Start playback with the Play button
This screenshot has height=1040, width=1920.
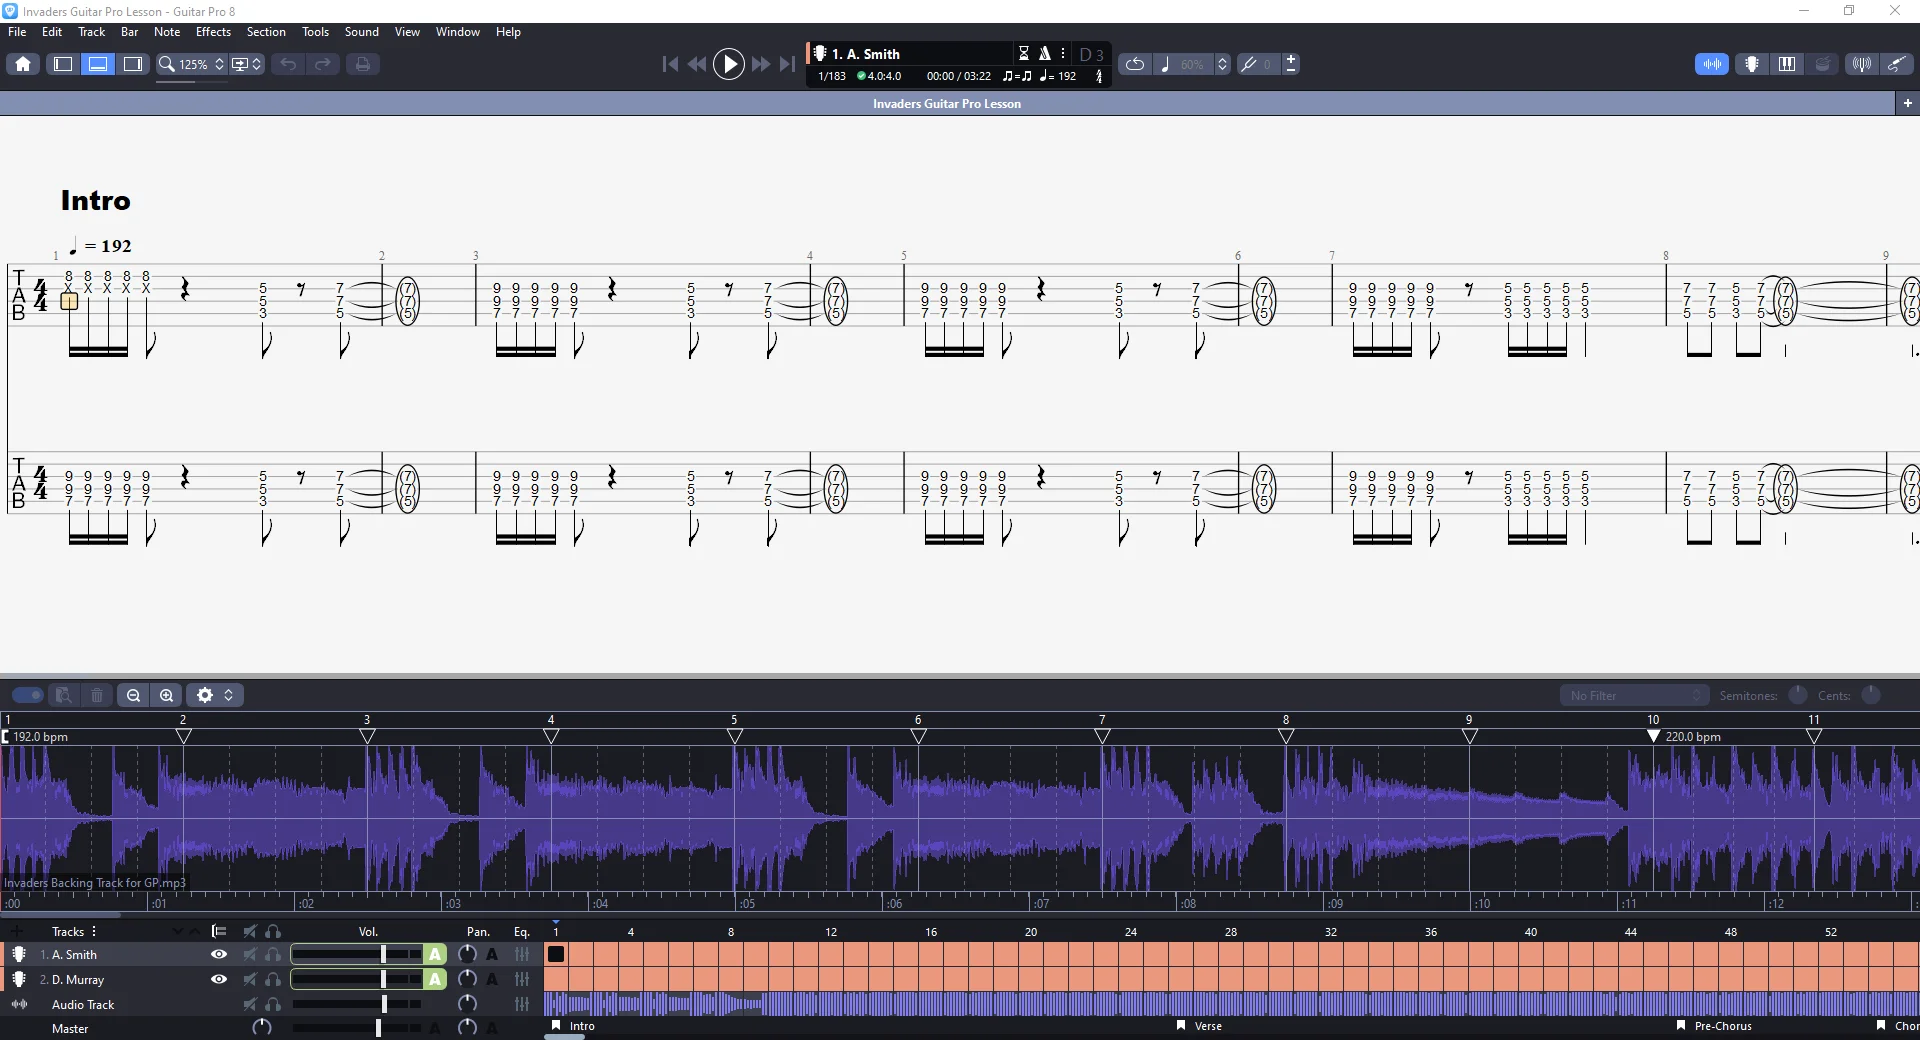point(729,64)
